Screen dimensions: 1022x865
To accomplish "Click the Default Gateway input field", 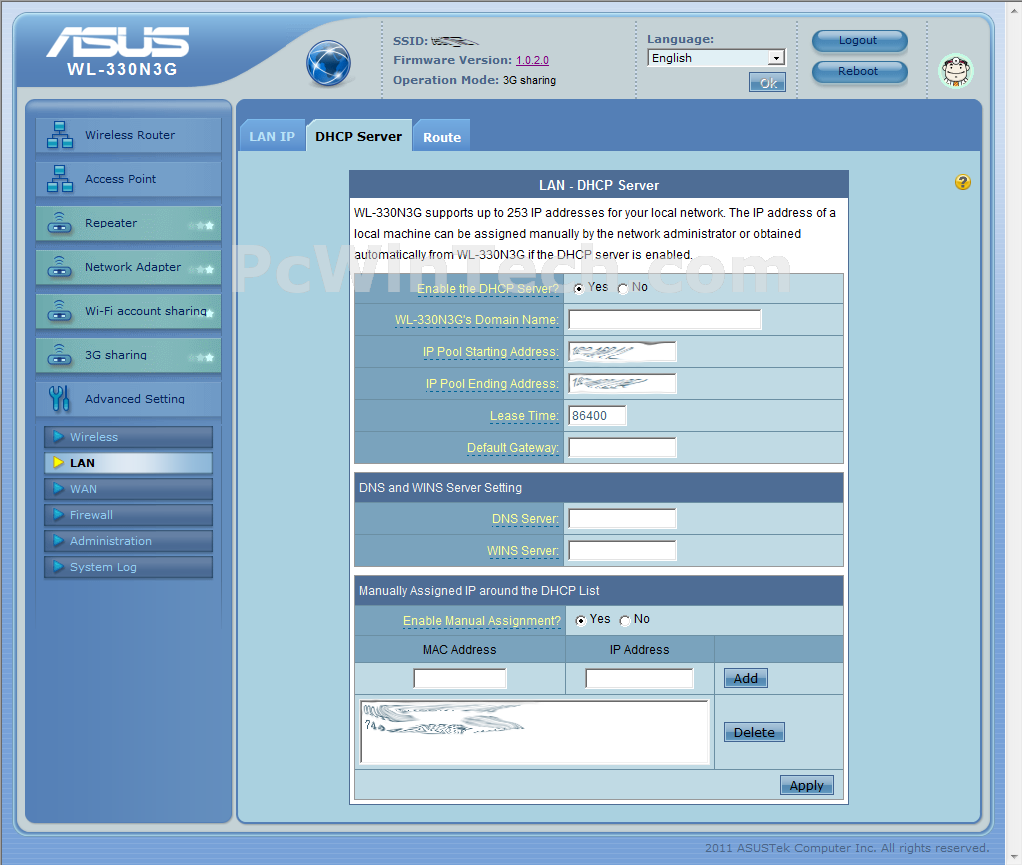I will point(622,447).
